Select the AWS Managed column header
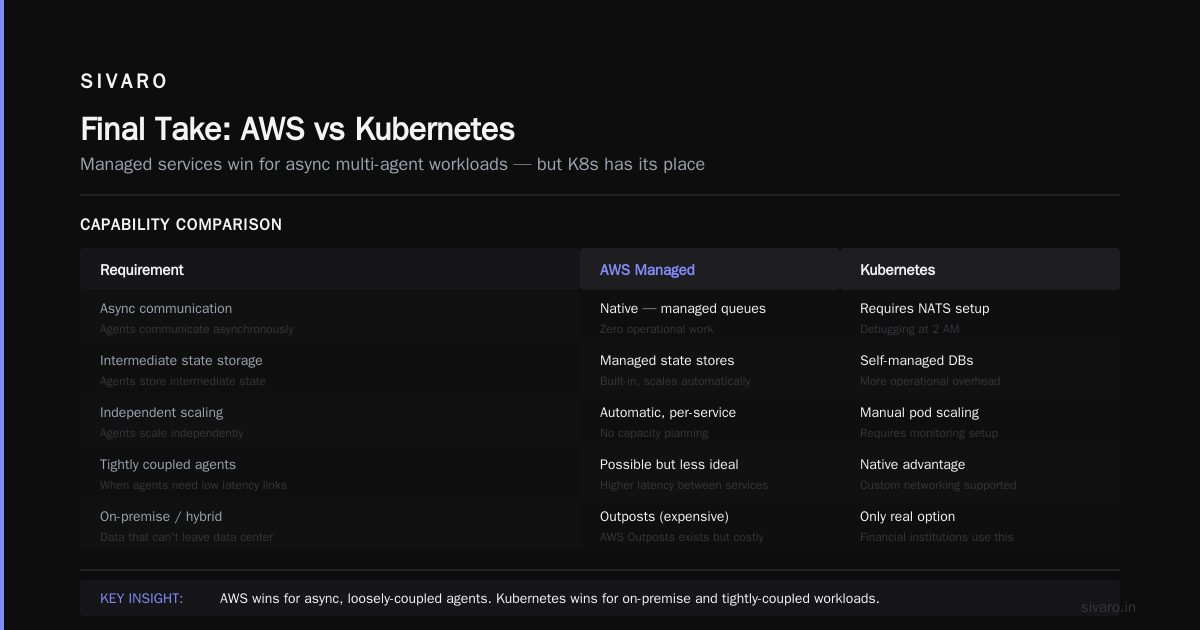Image resolution: width=1200 pixels, height=630 pixels. 710,270
